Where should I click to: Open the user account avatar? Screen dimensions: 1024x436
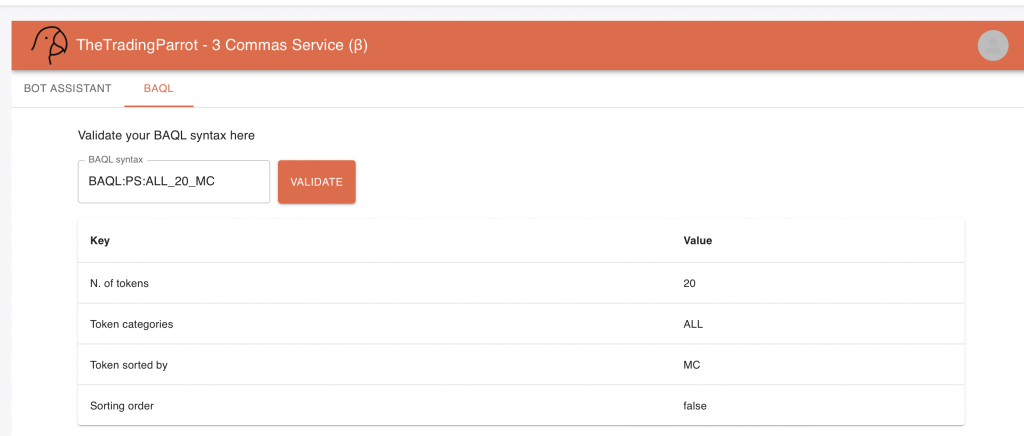(992, 45)
